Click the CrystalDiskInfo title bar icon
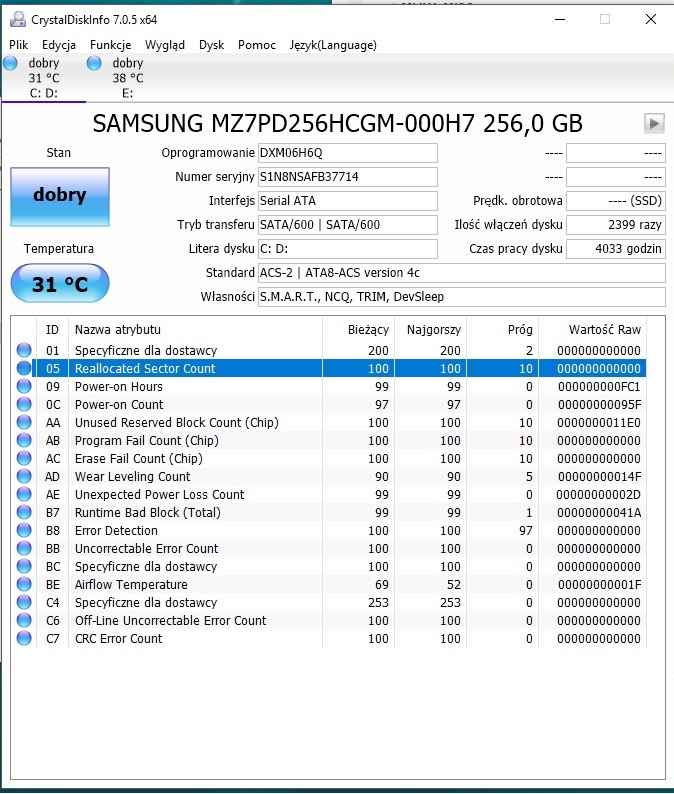 [18, 19]
